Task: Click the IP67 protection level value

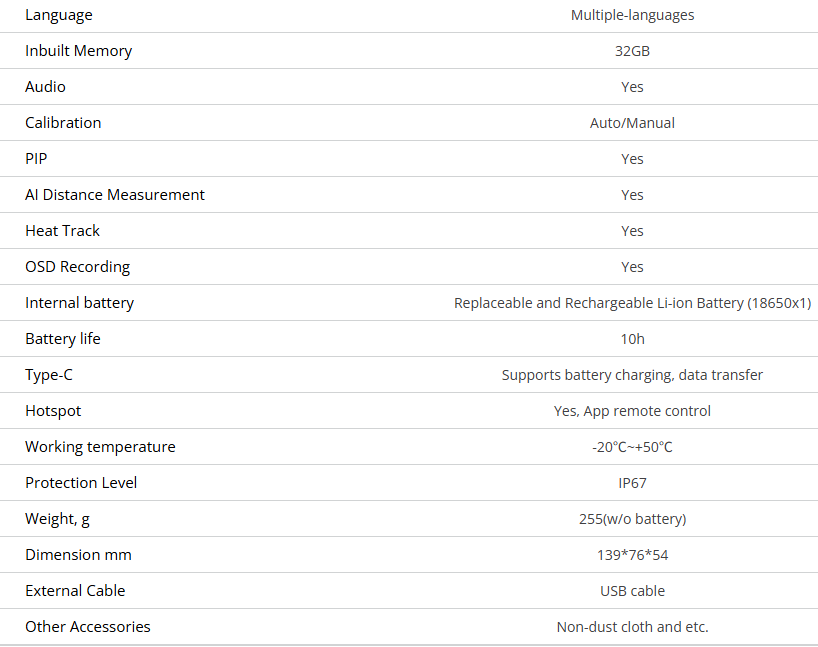Action: click(632, 483)
